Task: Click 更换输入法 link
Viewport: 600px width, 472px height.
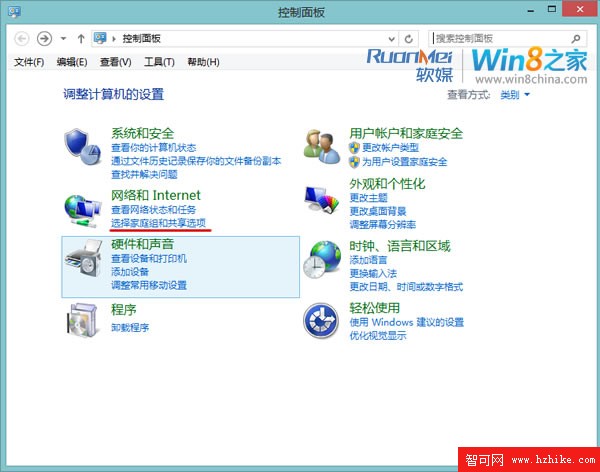Action: tap(373, 274)
